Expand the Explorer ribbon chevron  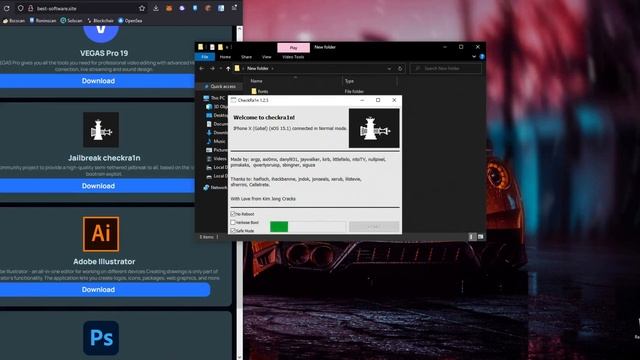coord(474,57)
